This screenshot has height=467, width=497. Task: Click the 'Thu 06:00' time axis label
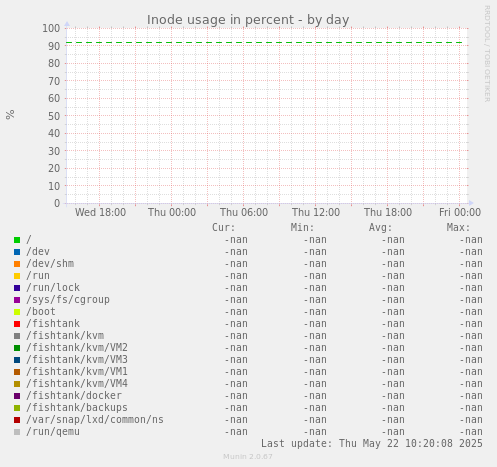pyautogui.click(x=244, y=212)
